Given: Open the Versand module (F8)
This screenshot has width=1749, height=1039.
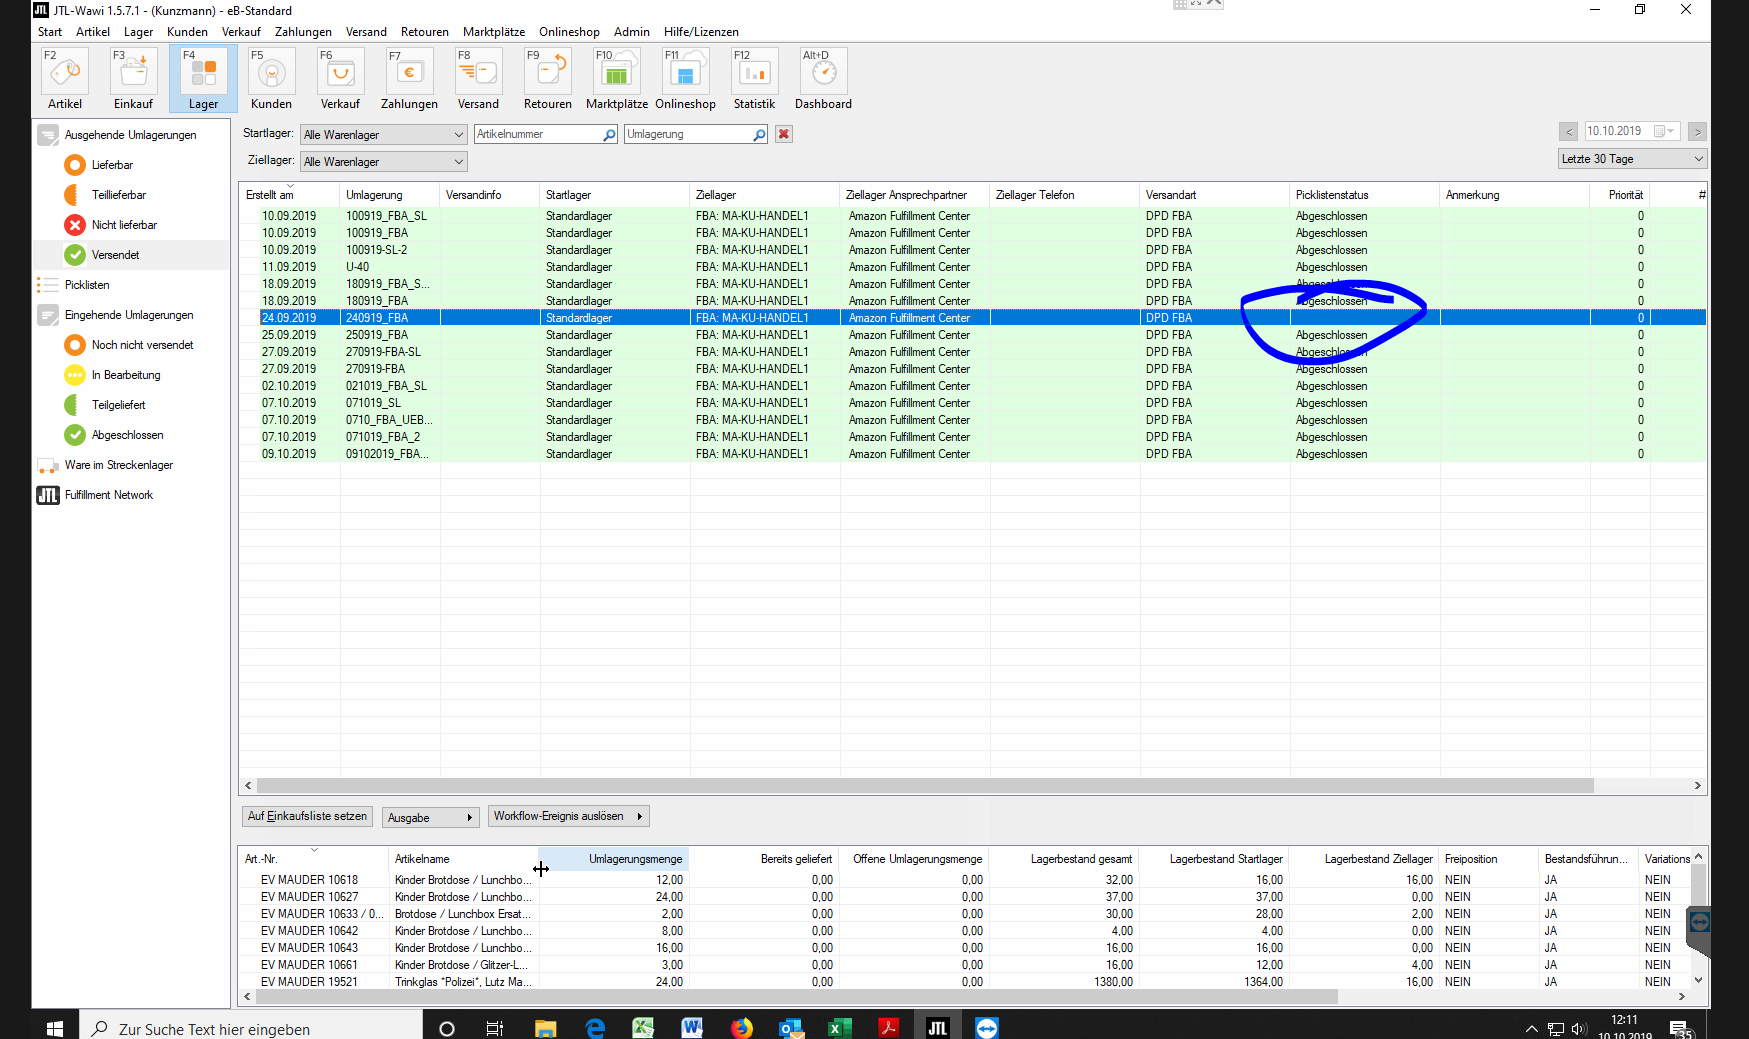Looking at the screenshot, I should point(478,79).
